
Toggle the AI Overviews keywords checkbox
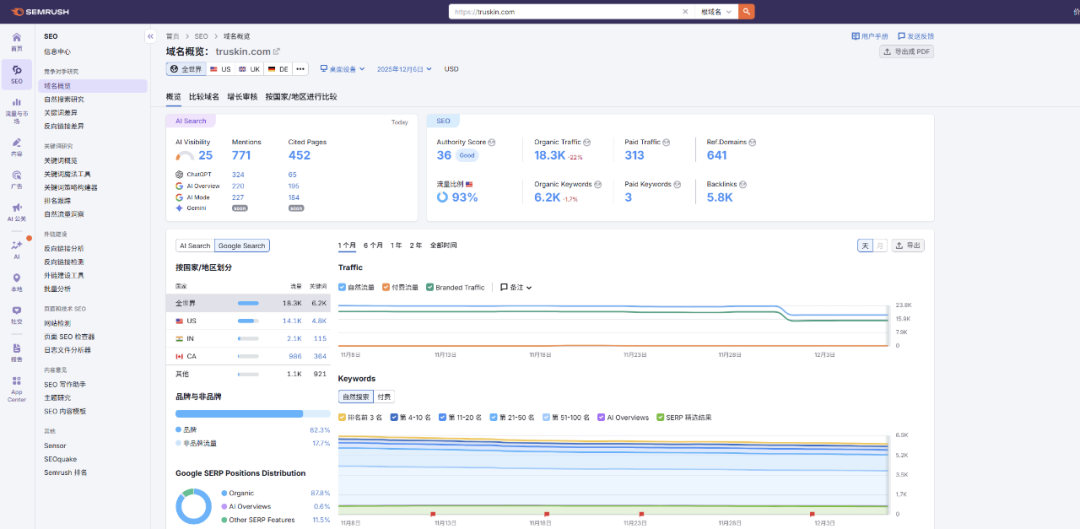(601, 417)
